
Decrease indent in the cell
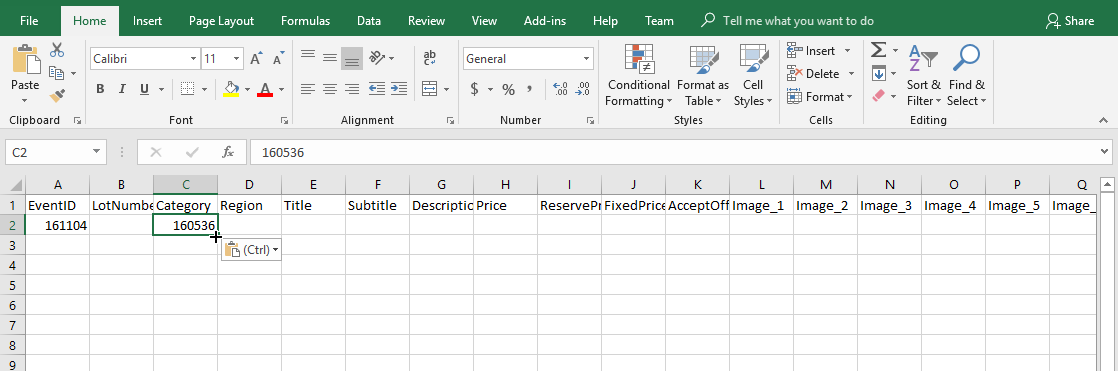(376, 89)
